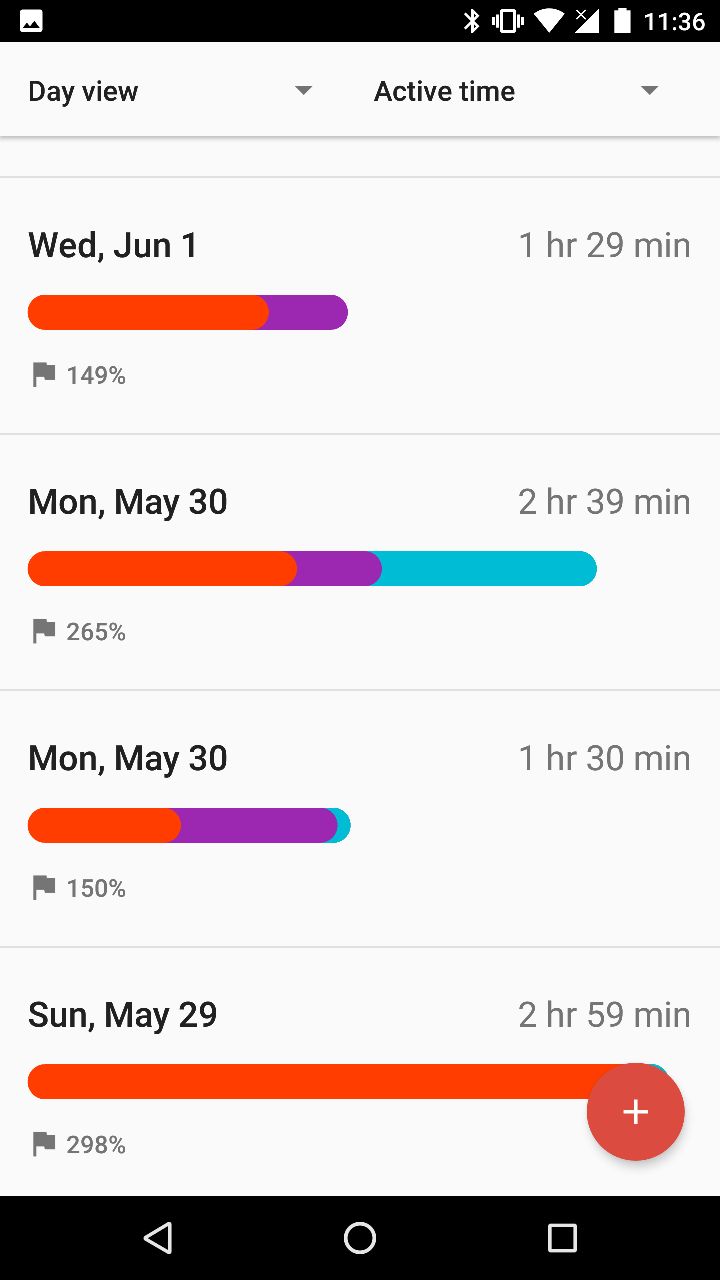Tap the red add activity plus button
This screenshot has width=720, height=1280.
tap(635, 1112)
